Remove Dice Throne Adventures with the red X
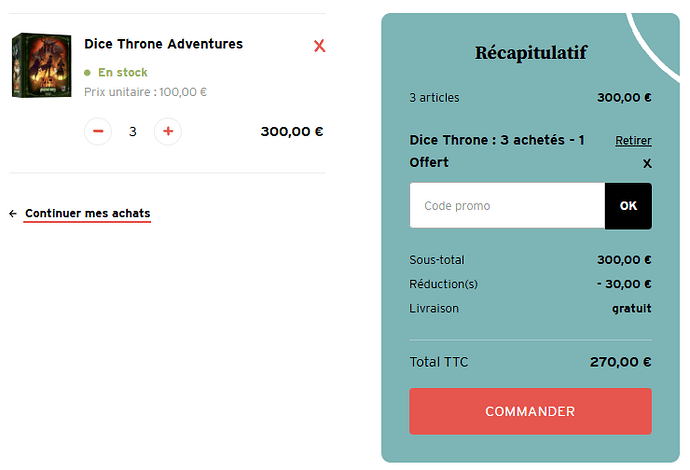 pyautogui.click(x=319, y=46)
